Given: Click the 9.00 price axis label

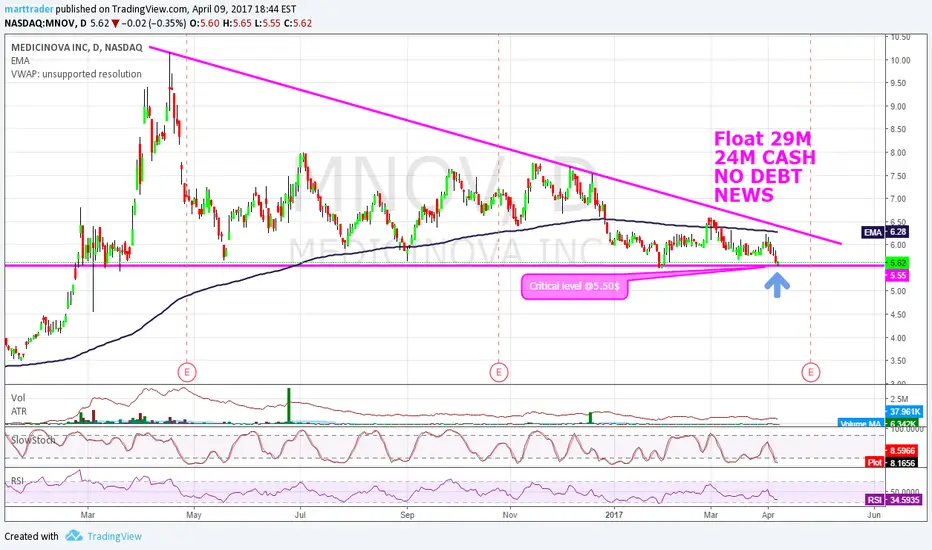Looking at the screenshot, I should (898, 106).
